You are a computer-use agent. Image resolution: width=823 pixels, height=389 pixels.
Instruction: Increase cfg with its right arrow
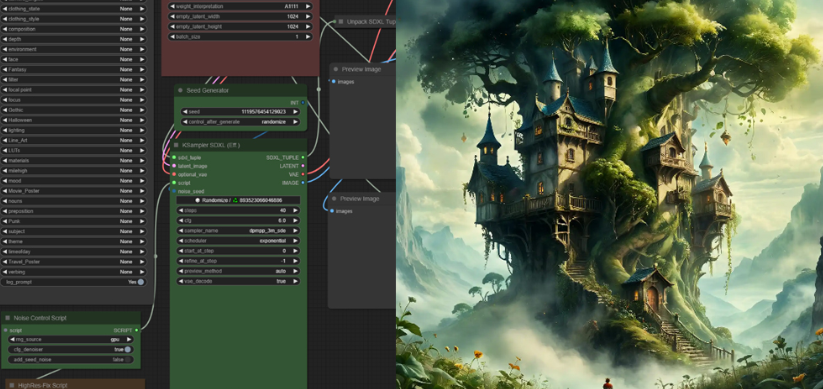click(296, 220)
